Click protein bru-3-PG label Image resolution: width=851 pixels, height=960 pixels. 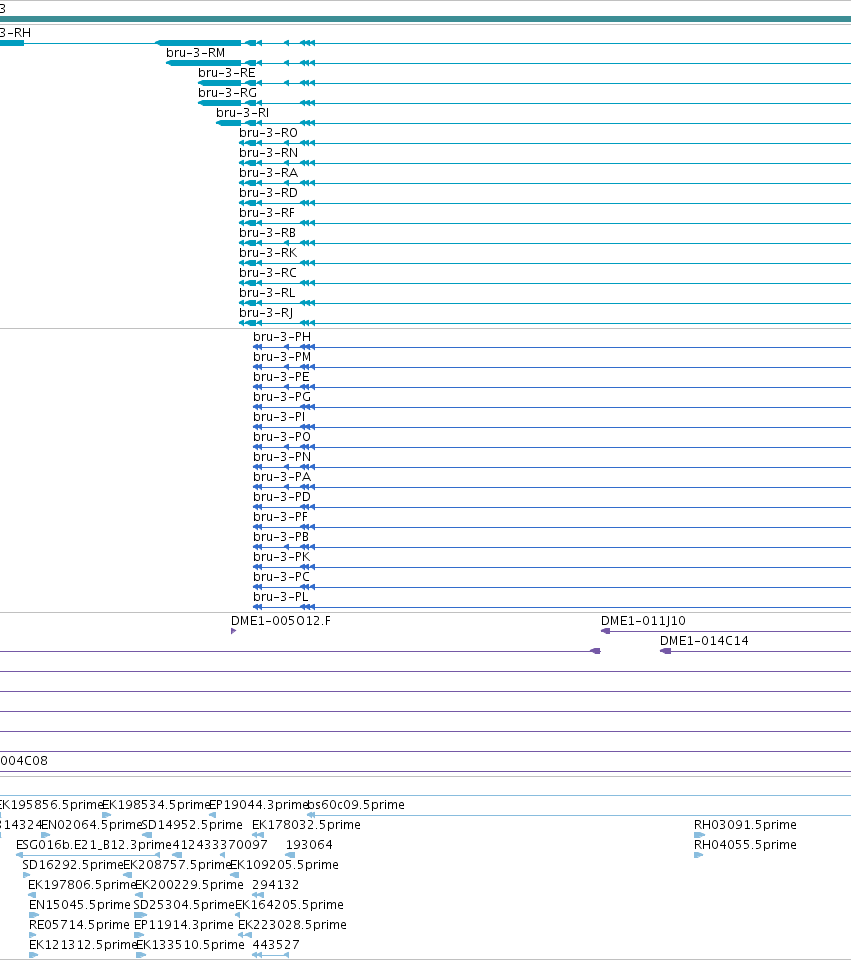pos(282,397)
